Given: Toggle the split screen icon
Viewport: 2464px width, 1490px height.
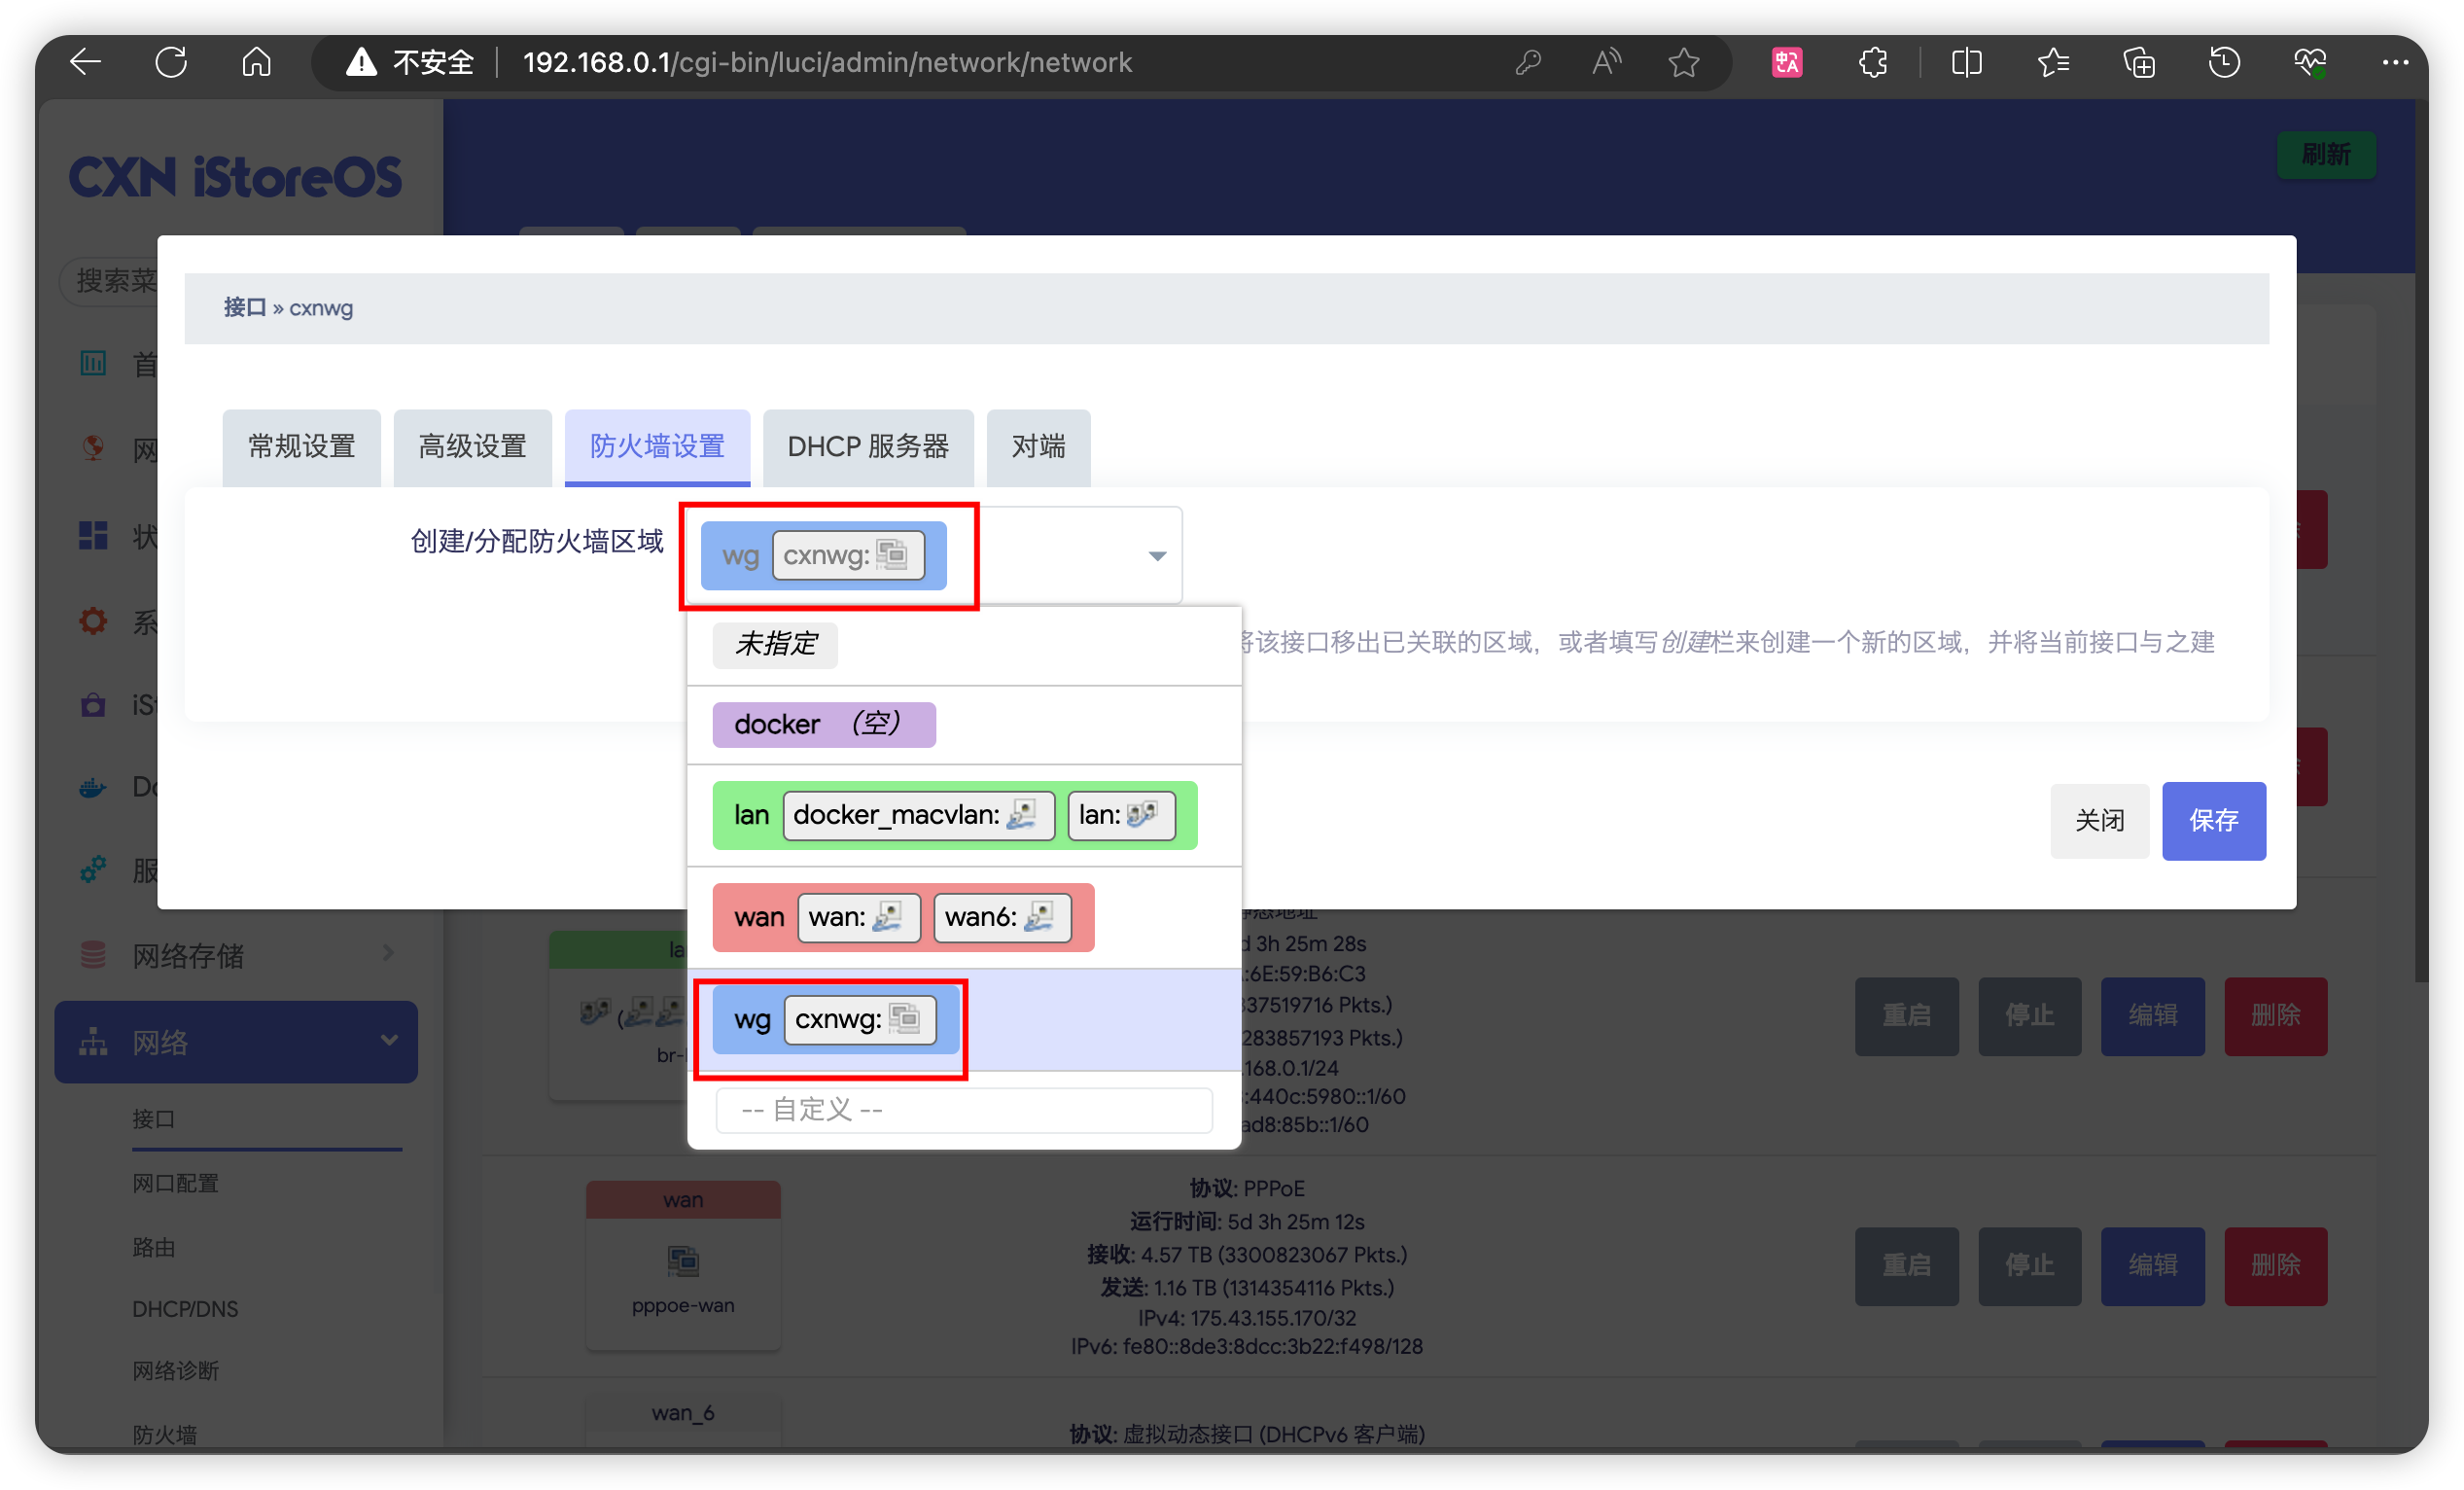Looking at the screenshot, I should 1966,63.
